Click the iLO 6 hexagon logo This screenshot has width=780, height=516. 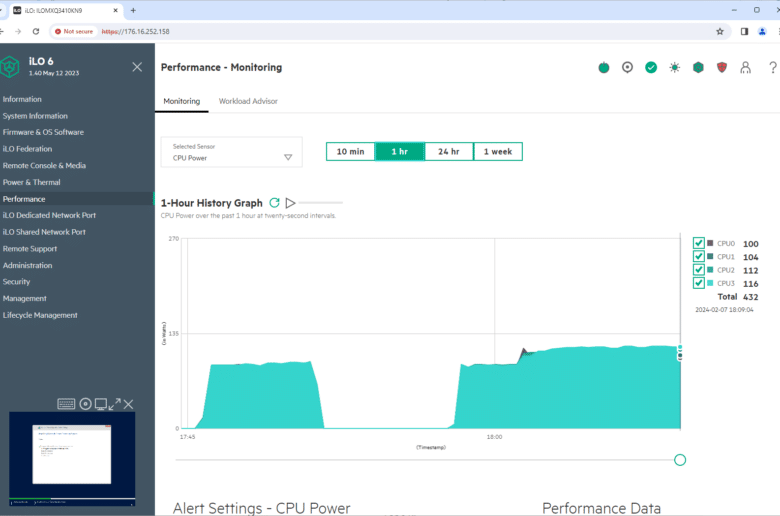click(9, 67)
